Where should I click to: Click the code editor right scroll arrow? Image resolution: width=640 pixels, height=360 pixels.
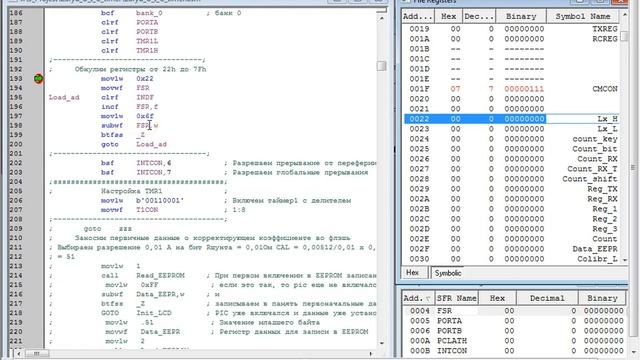coord(371,353)
